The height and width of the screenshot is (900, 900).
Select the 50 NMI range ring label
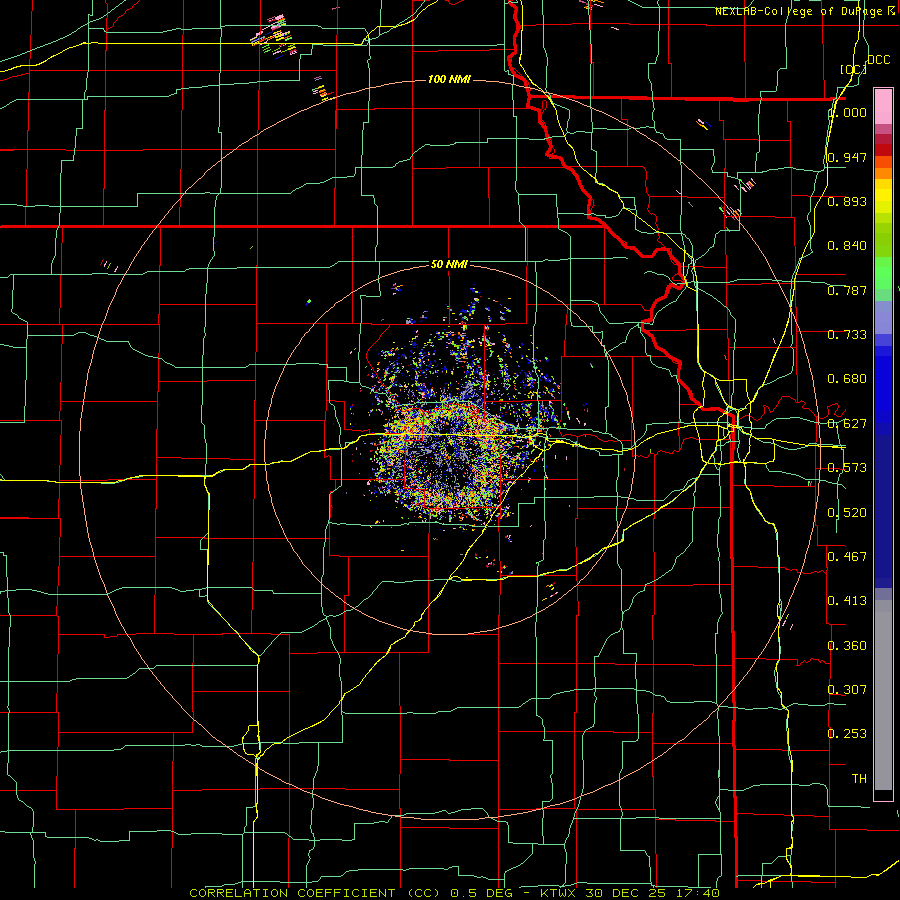pos(449,264)
